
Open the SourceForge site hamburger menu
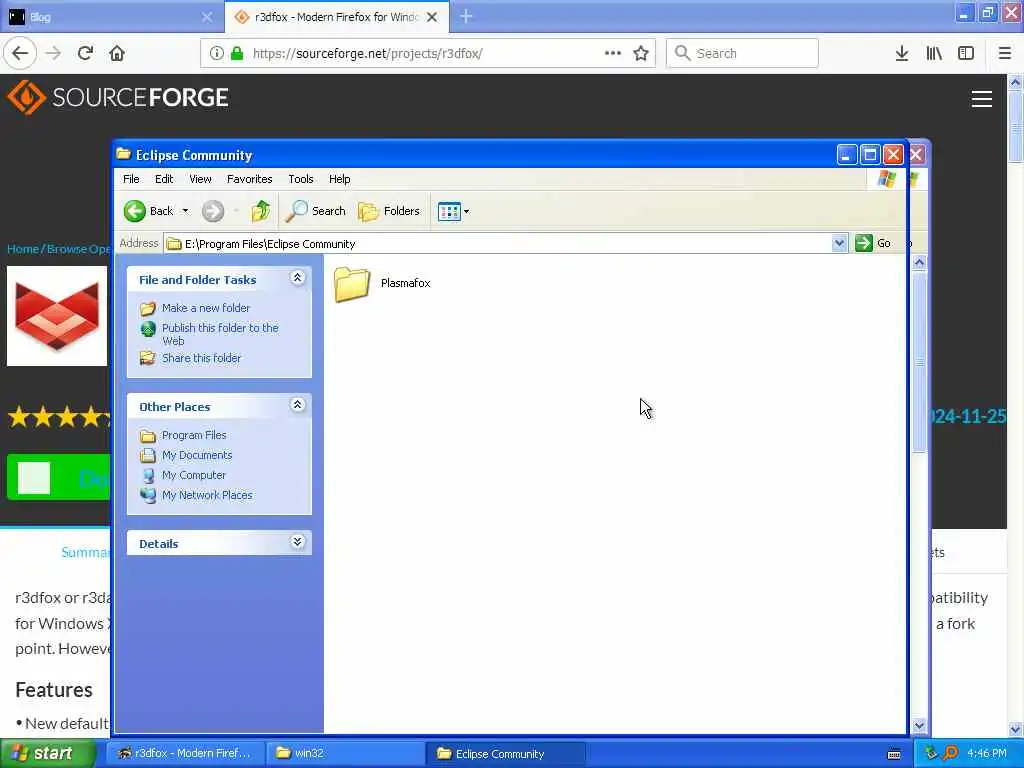[982, 99]
